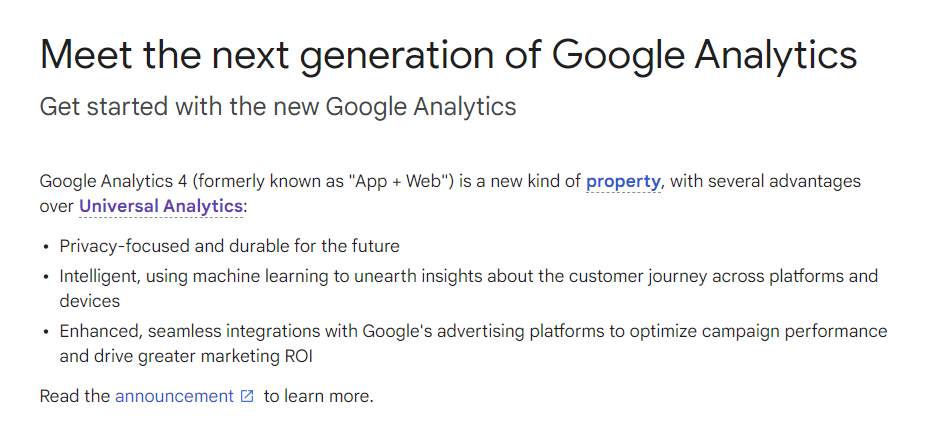Follow the 'property' glossary link
The image size is (932, 446).
tap(623, 181)
